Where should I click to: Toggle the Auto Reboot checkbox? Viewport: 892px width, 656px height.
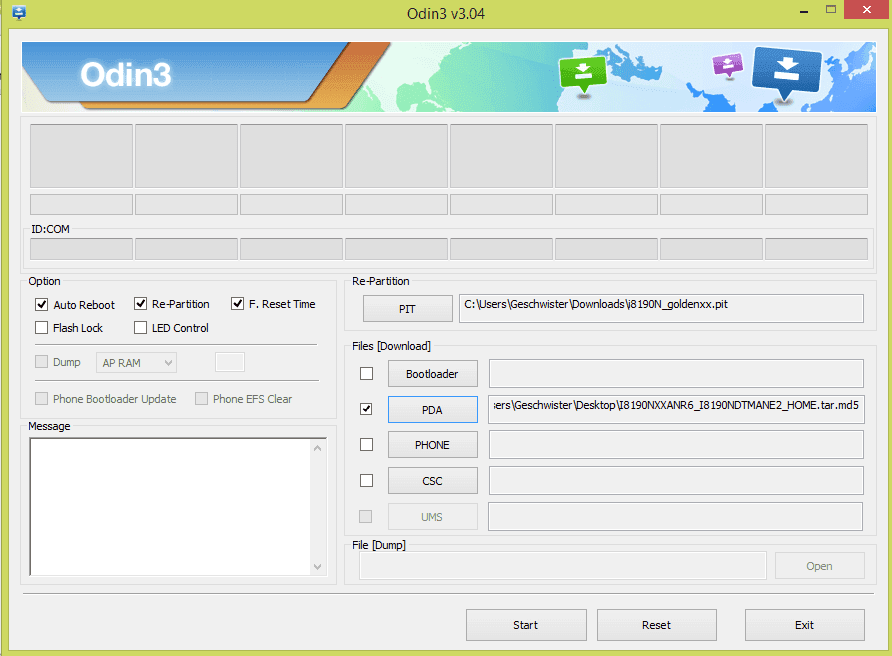[42, 304]
